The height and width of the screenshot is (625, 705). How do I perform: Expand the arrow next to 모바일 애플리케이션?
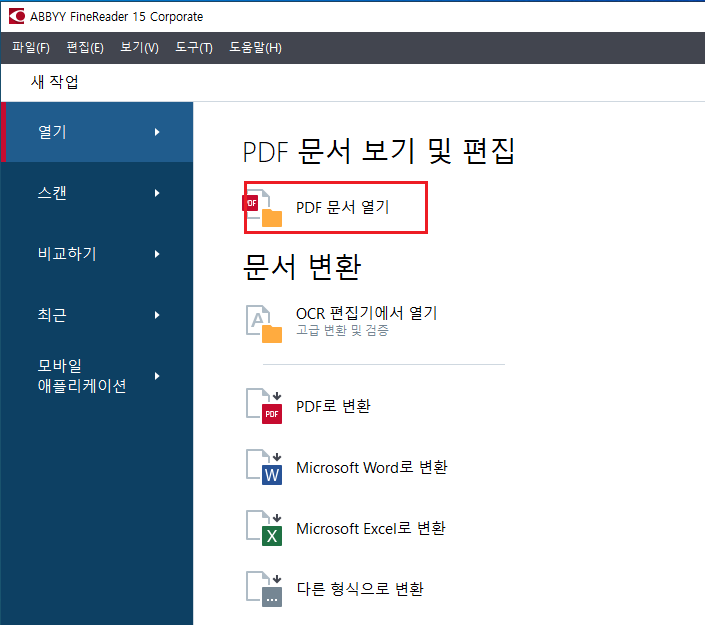(x=157, y=376)
